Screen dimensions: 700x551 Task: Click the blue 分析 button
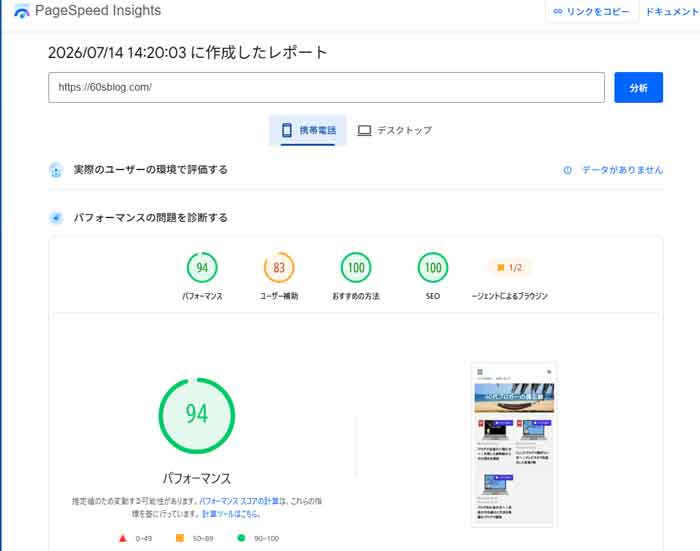(638, 88)
